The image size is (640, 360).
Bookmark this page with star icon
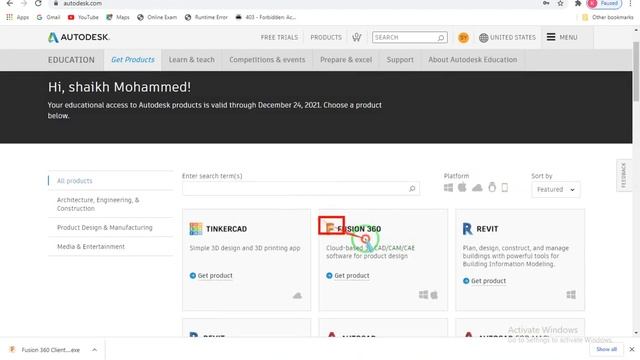[560, 3]
